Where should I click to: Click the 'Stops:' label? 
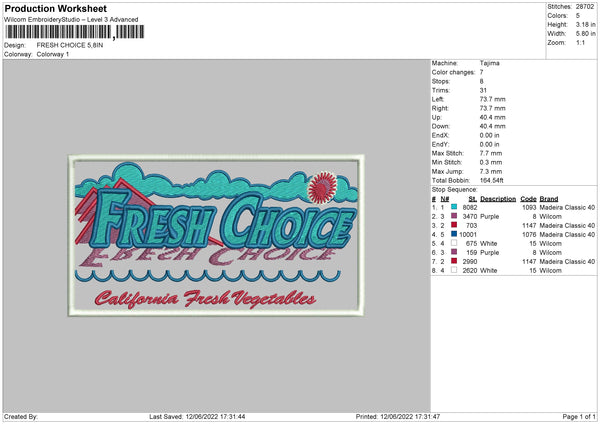[441, 81]
